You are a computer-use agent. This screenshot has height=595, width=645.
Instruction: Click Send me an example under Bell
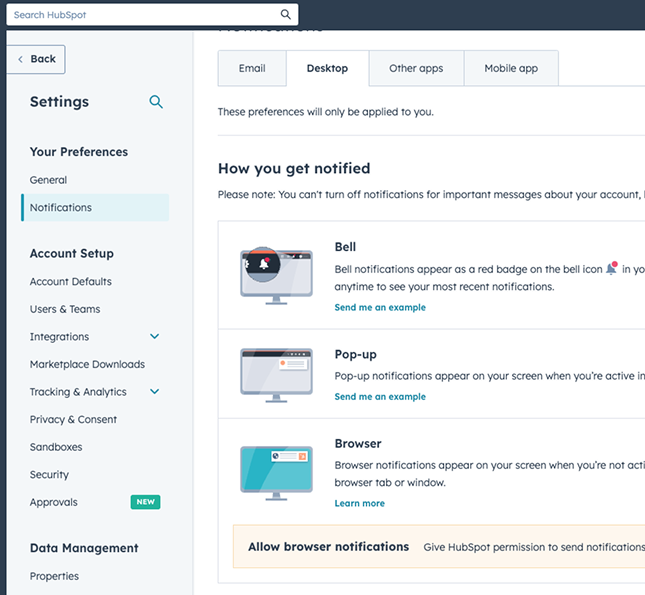click(x=380, y=307)
